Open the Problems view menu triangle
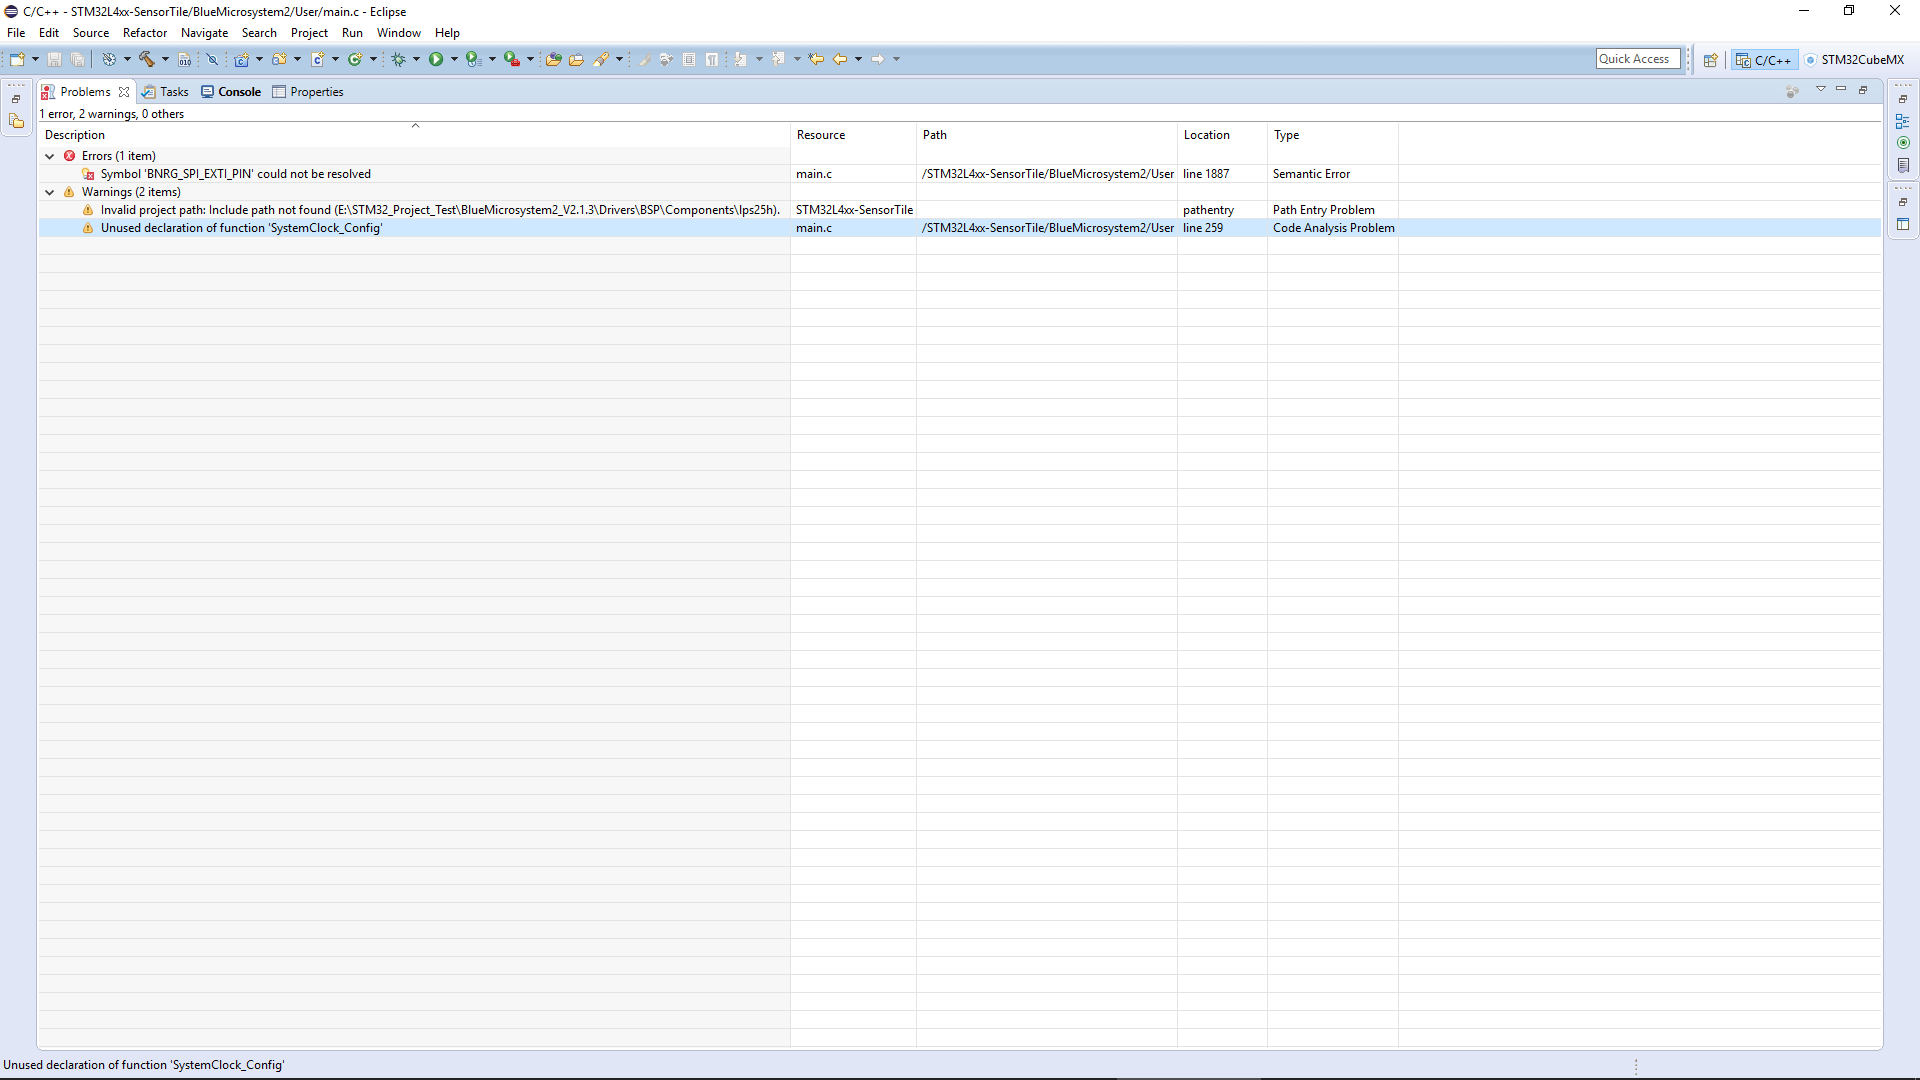The height and width of the screenshot is (1080, 1920). pyautogui.click(x=1821, y=90)
